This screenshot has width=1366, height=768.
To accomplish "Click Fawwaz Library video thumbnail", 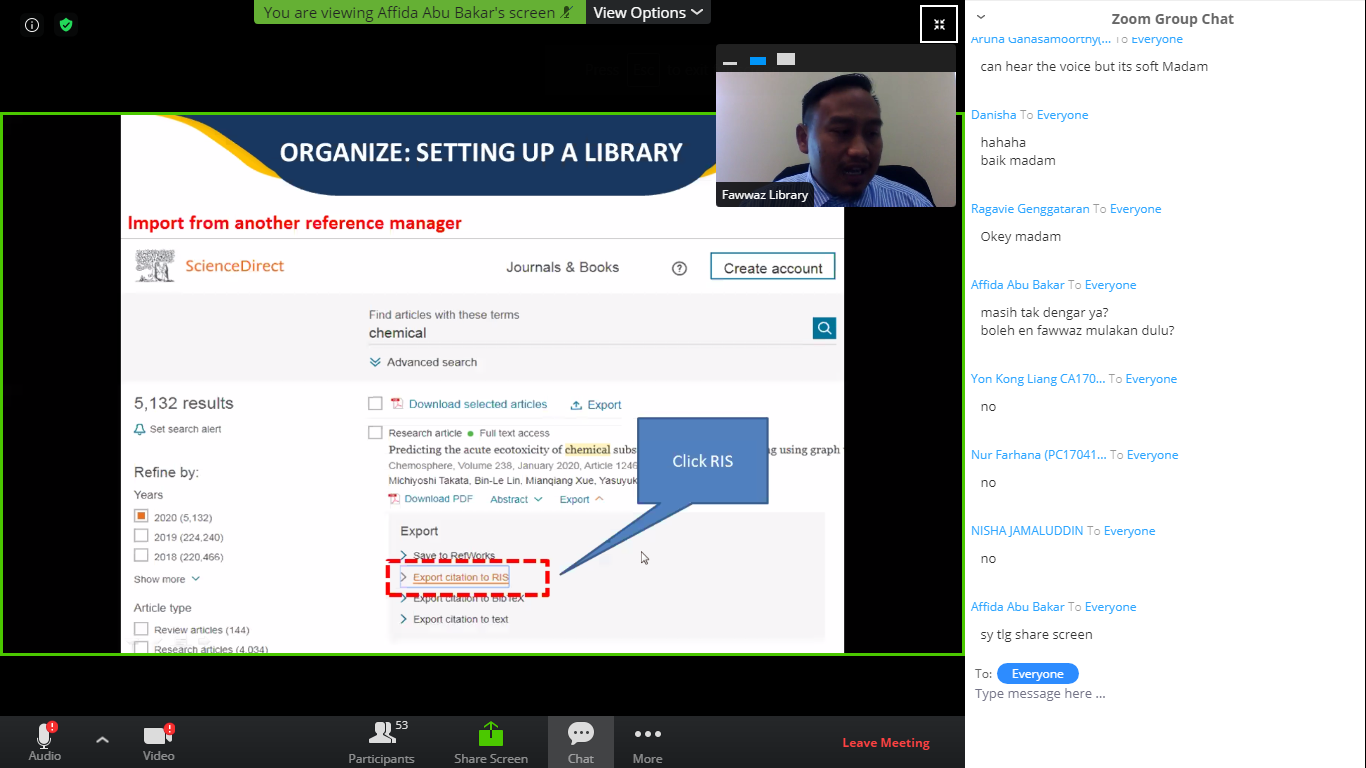I will click(x=836, y=139).
